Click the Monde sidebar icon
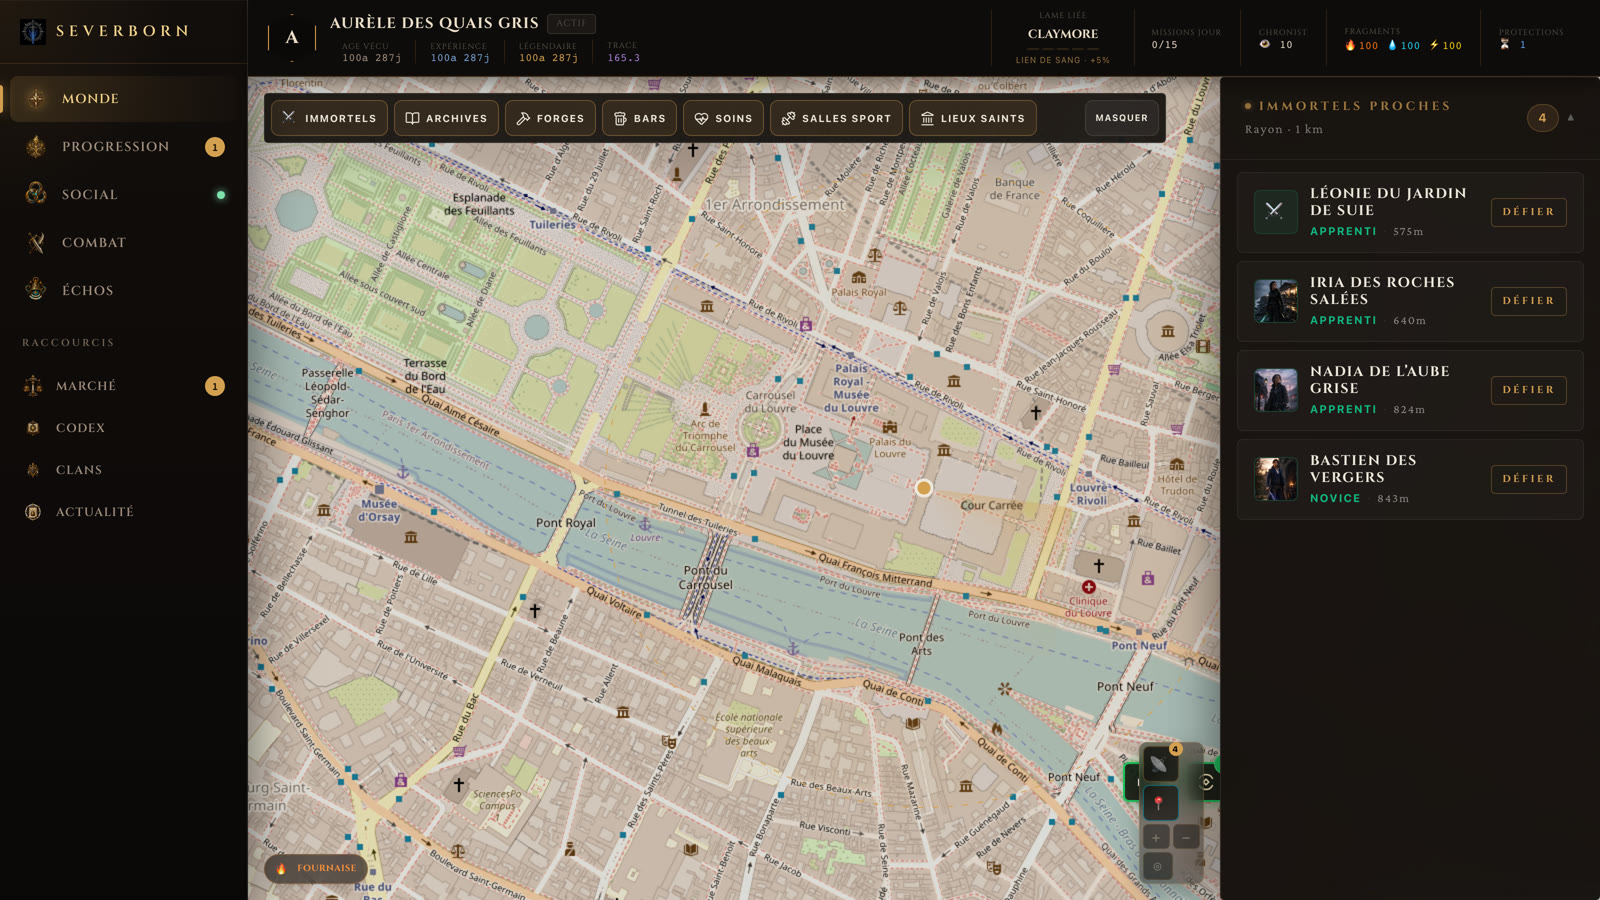This screenshot has height=900, width=1600. (36, 98)
